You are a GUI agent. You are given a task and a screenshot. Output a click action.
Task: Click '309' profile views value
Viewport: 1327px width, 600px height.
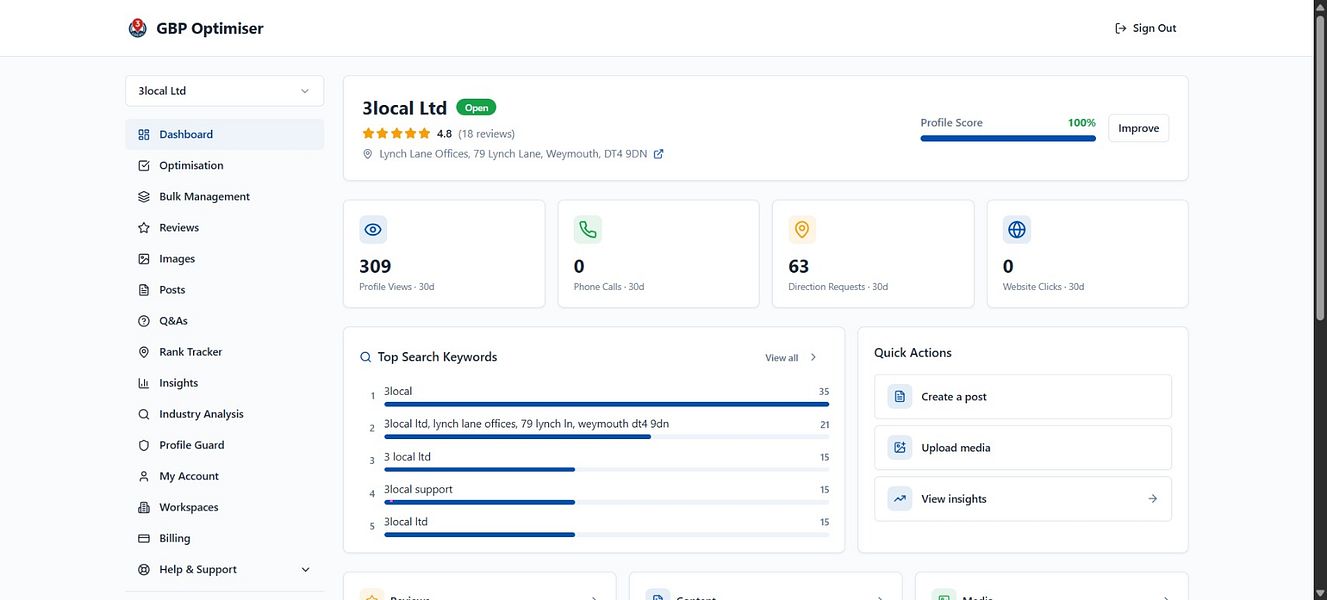[x=375, y=266]
